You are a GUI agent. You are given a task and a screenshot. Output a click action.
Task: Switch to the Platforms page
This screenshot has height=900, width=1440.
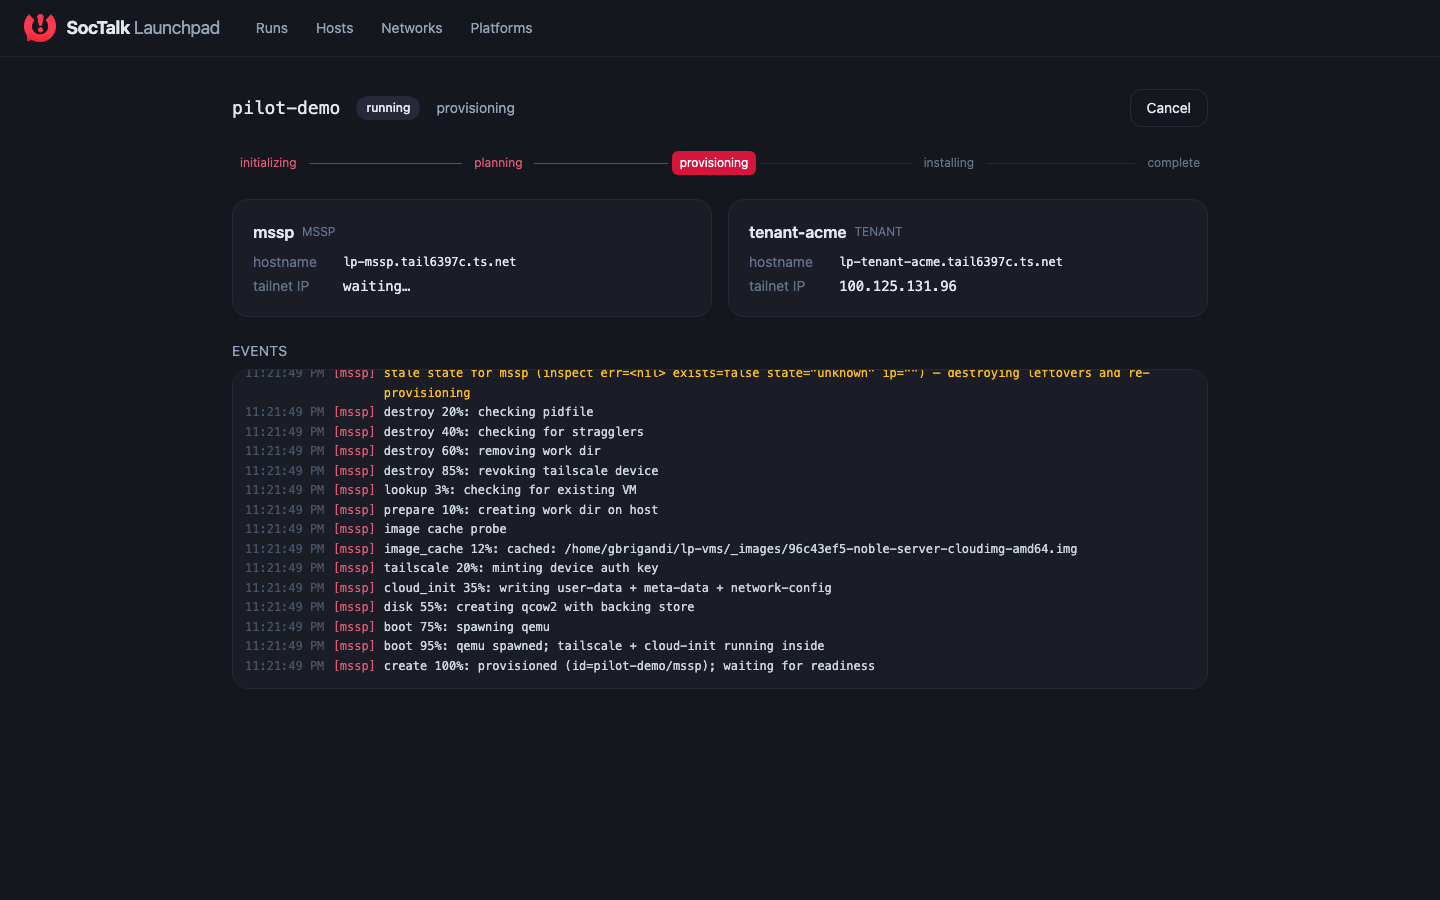pyautogui.click(x=501, y=28)
